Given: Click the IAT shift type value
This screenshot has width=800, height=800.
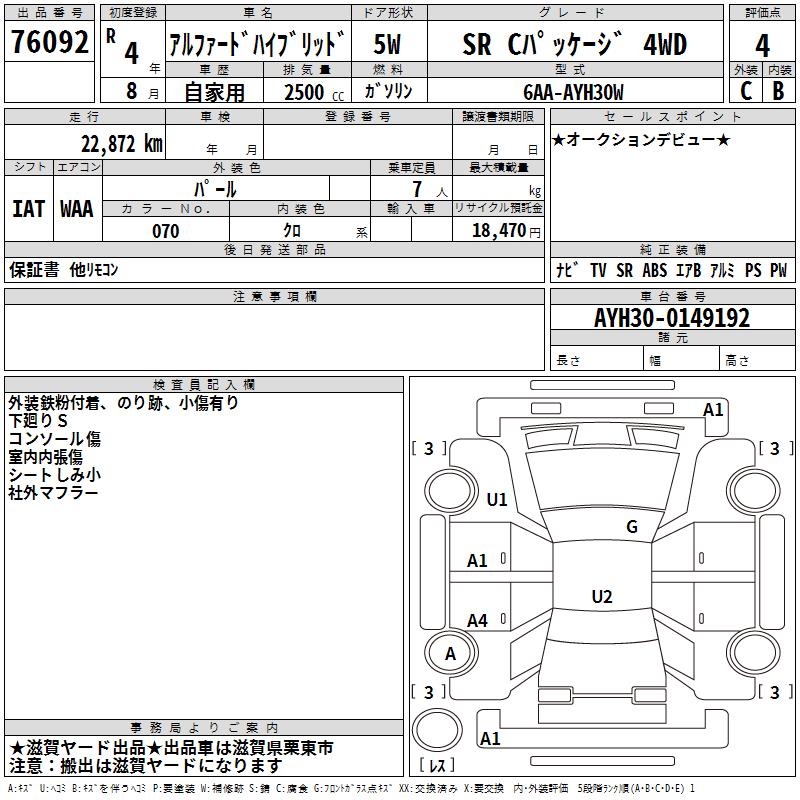Looking at the screenshot, I should (x=28, y=209).
